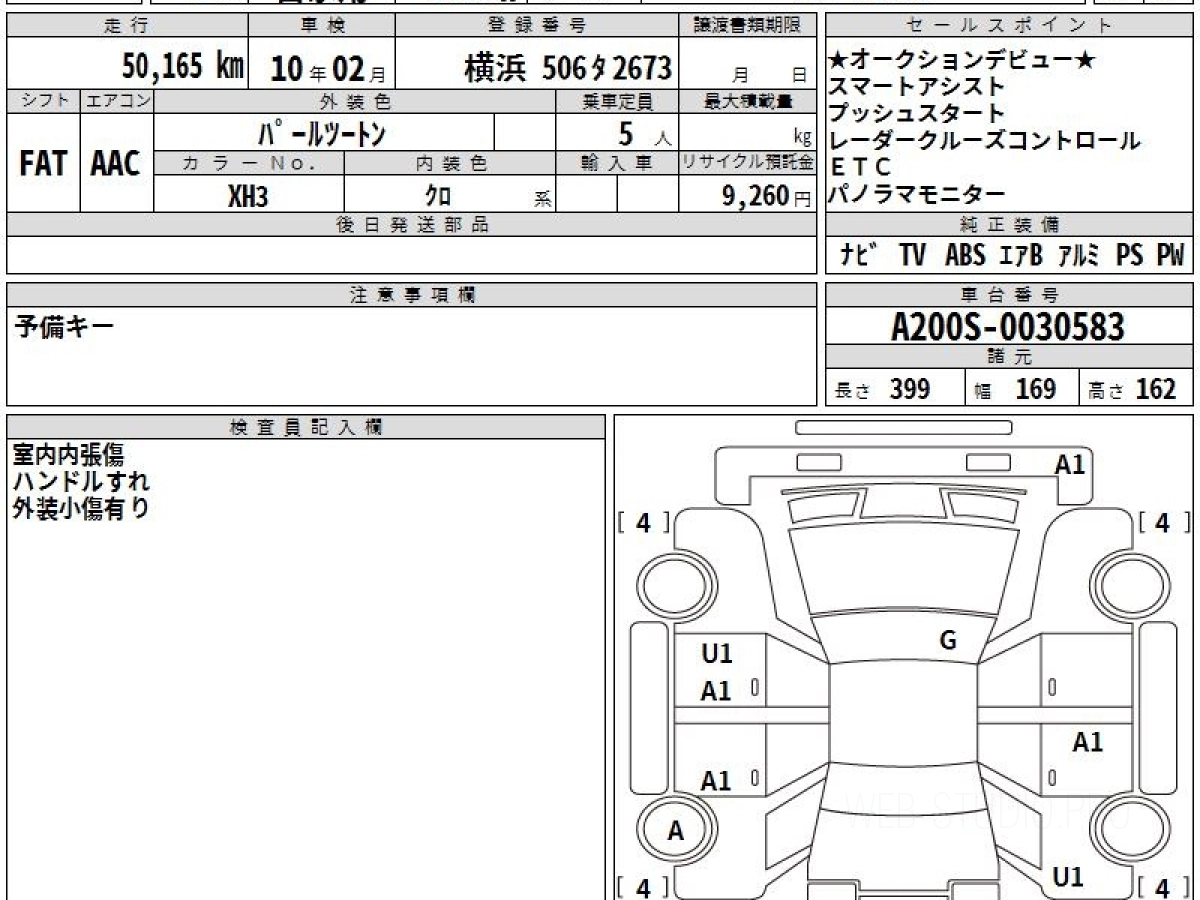Click the G mark on the windshield
1200x900 pixels.
pos(948,641)
